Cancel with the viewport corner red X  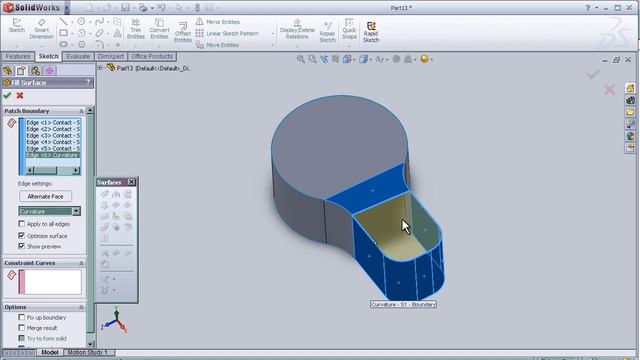pyautogui.click(x=609, y=89)
